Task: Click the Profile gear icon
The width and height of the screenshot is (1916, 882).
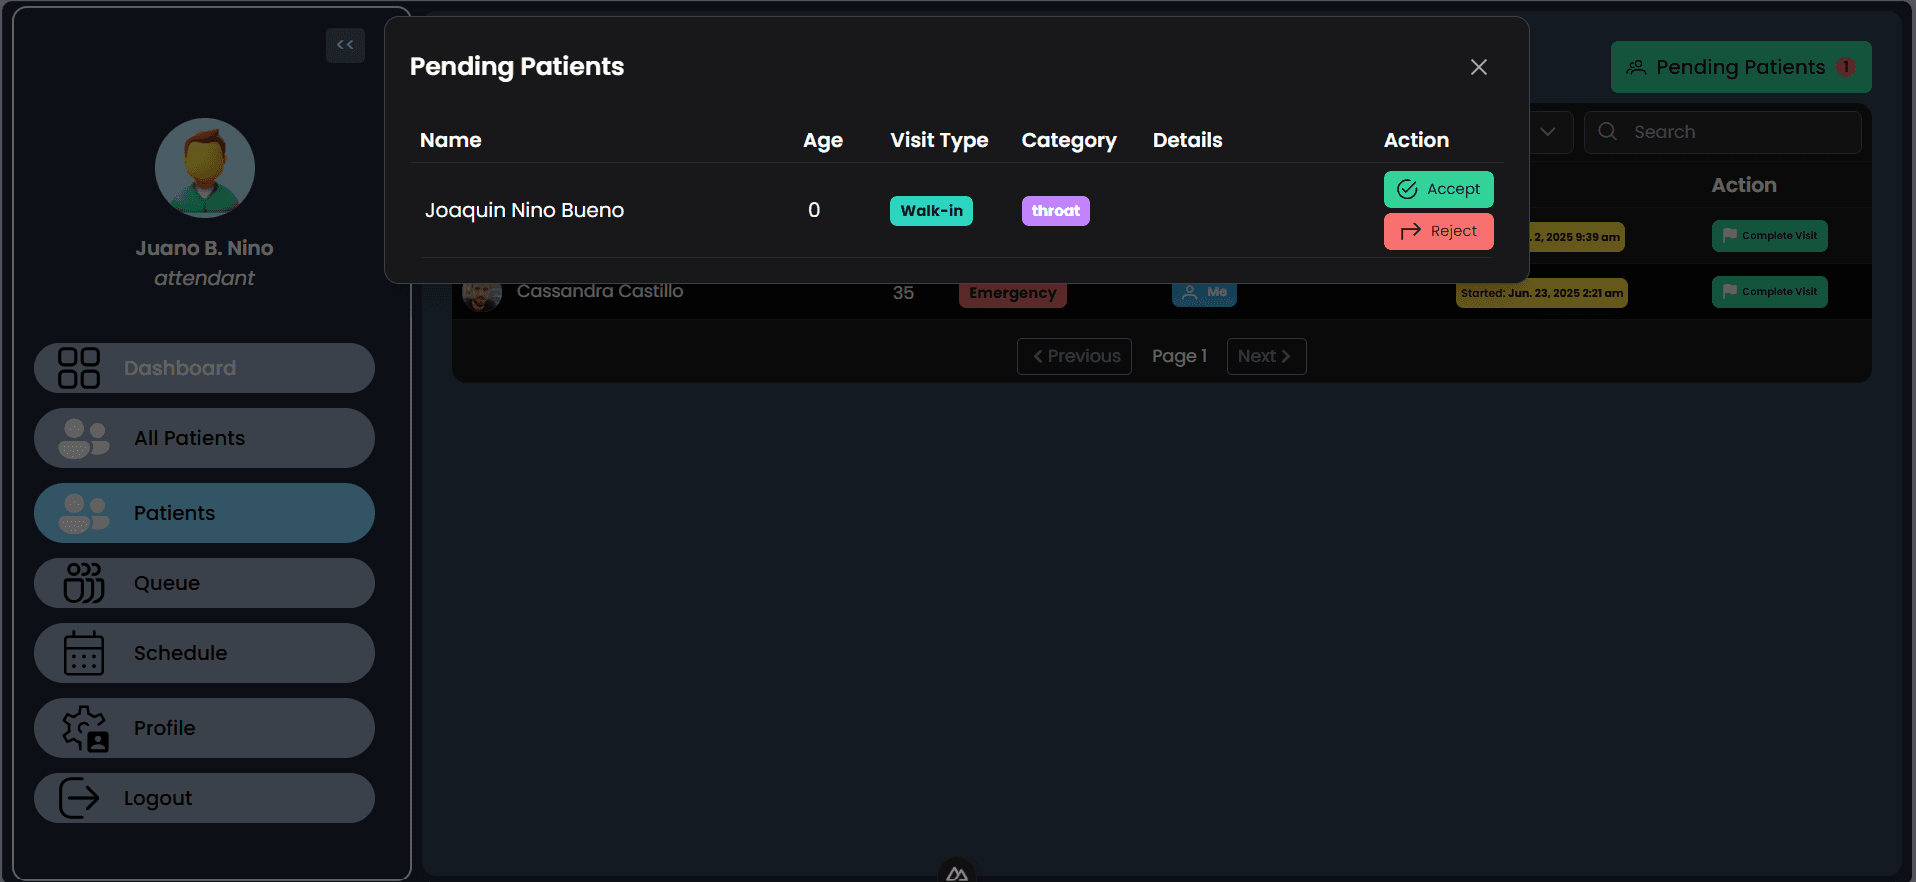Action: click(x=85, y=728)
